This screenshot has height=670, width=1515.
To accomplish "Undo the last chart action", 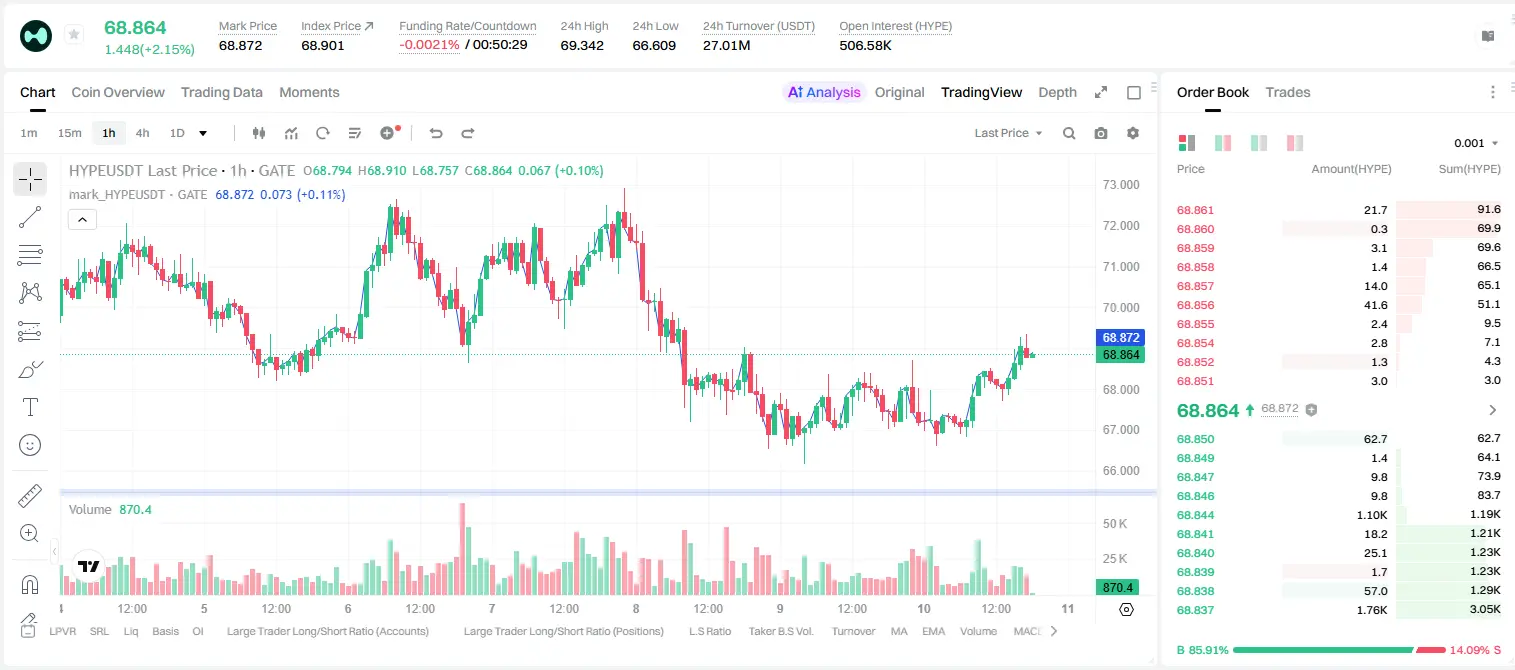I will [436, 133].
